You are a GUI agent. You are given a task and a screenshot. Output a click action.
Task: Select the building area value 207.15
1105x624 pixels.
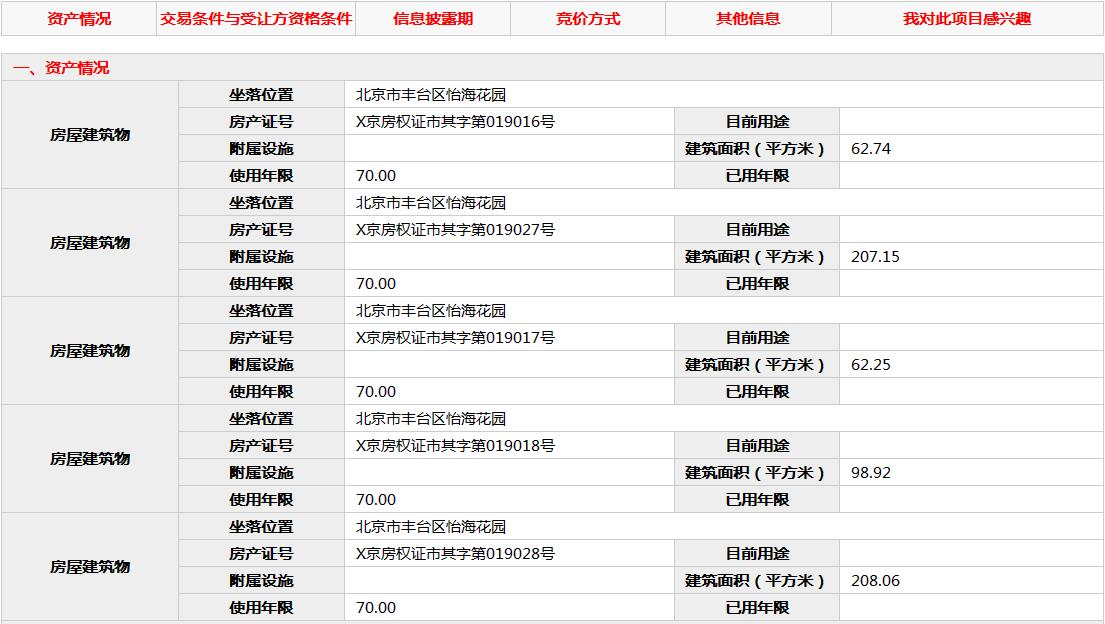coord(875,257)
